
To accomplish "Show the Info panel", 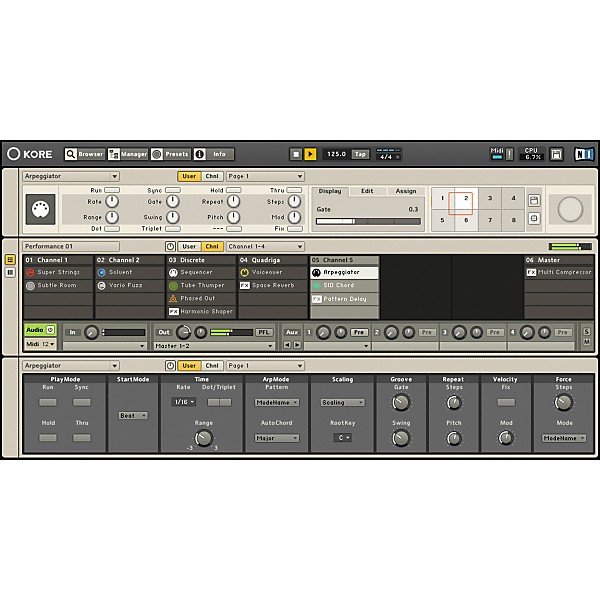I will click(x=214, y=154).
